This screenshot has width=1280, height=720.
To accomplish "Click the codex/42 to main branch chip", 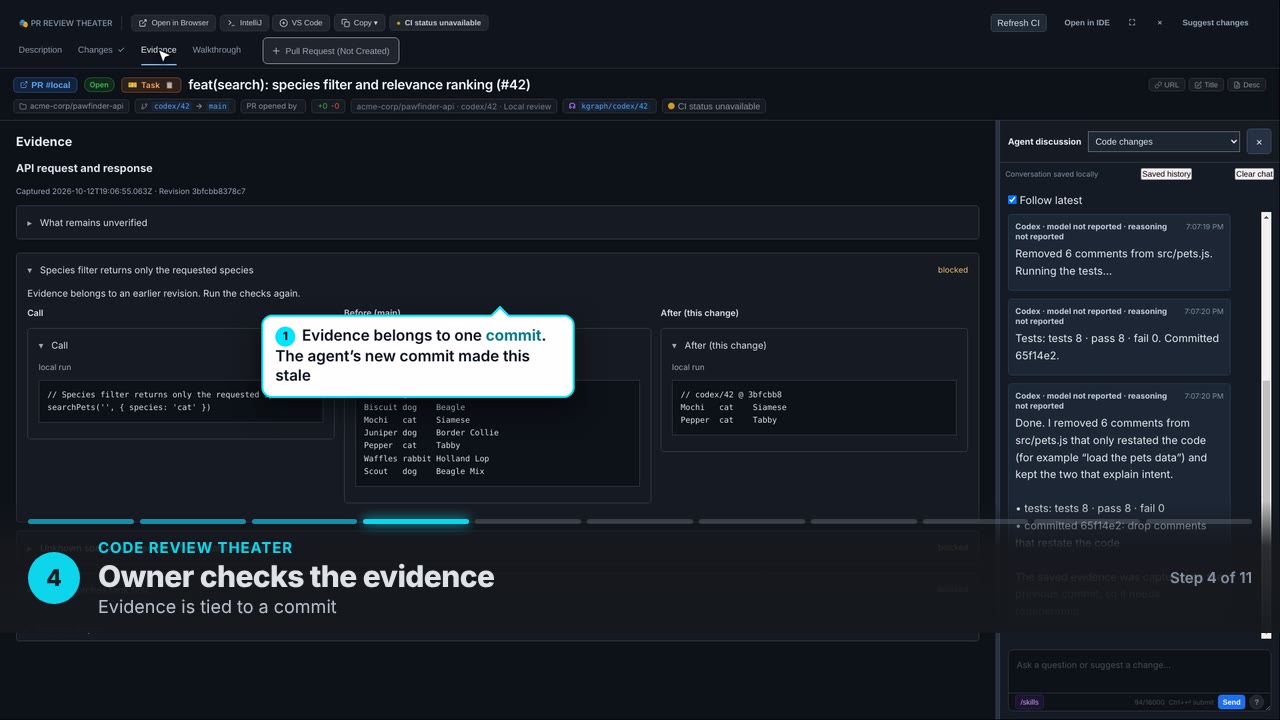I will click(184, 106).
